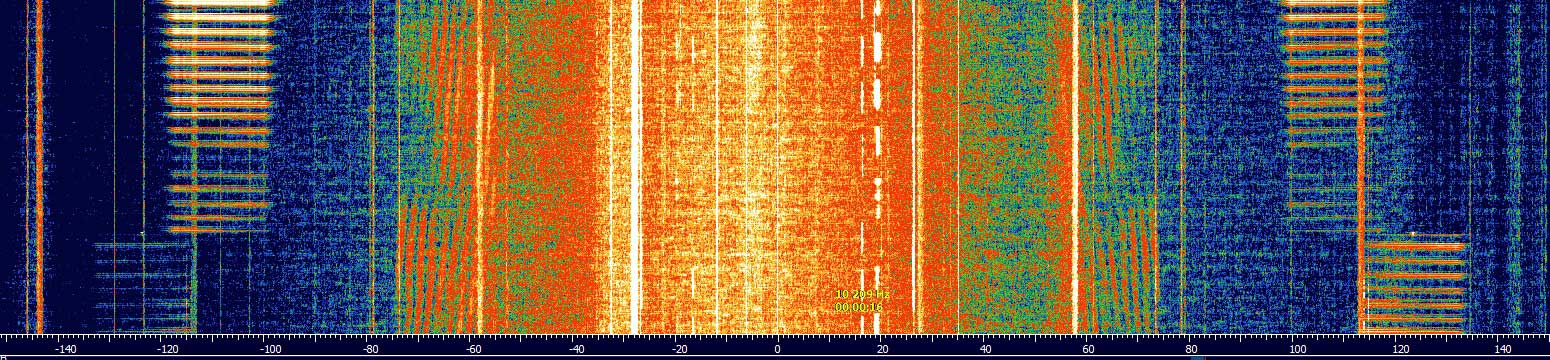This screenshot has width=1550, height=360.
Task: Click the 100 frequency axis label
Action: point(1297,349)
